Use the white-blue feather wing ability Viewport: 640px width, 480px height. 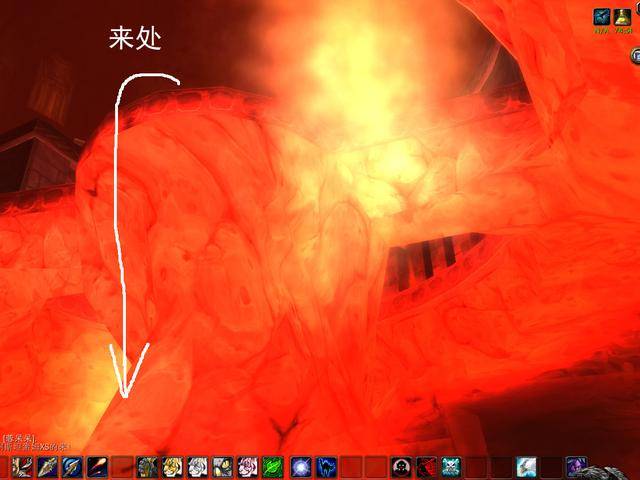526,467
